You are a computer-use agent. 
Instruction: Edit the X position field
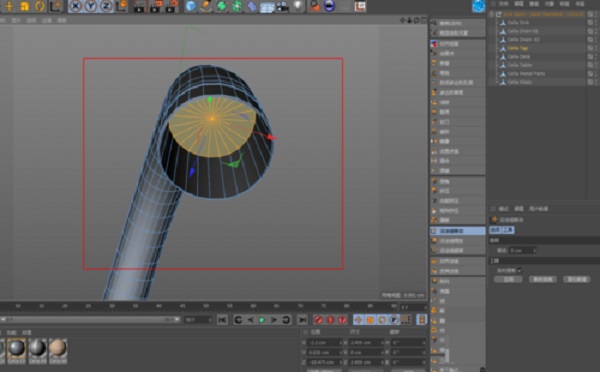tap(324, 343)
